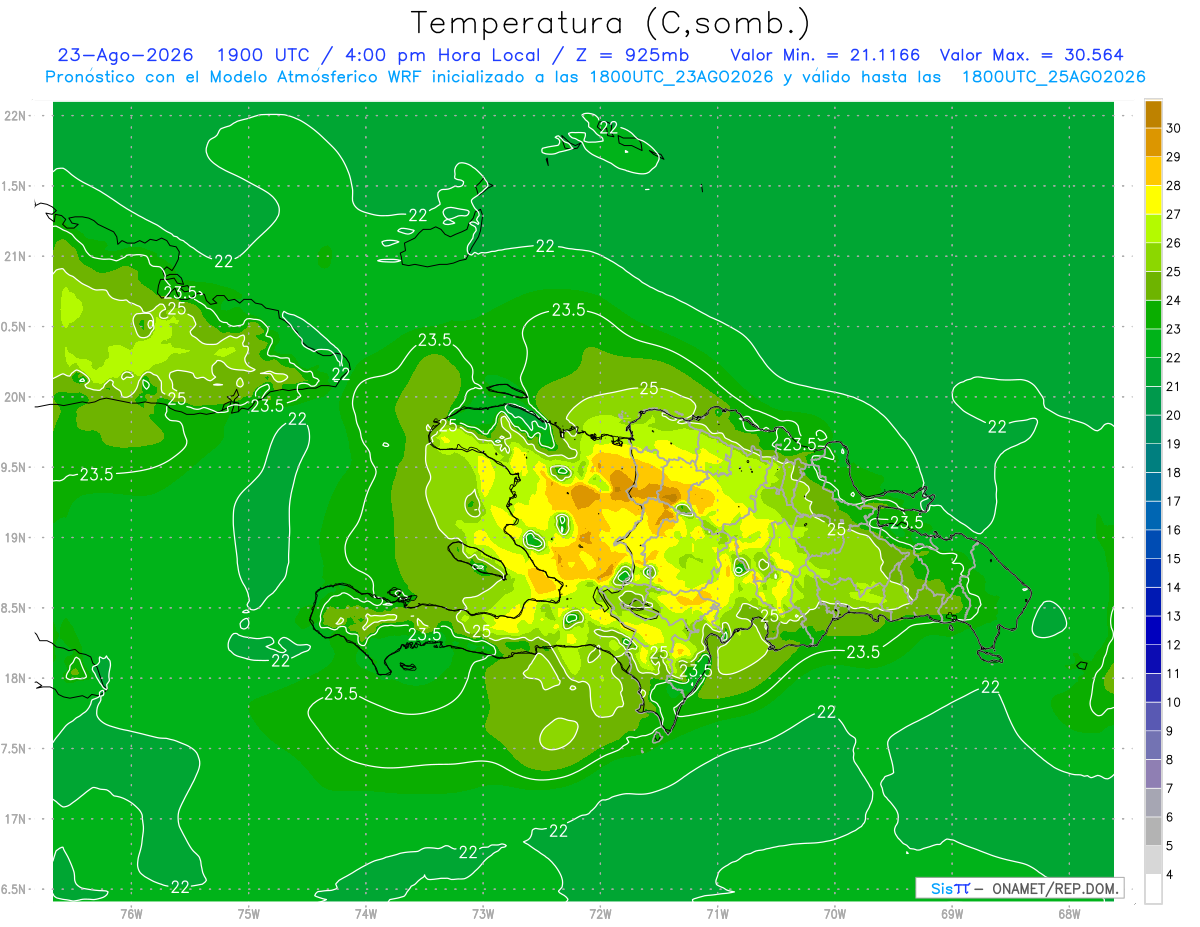The image size is (1200, 927).
Task: Click the "76W" longitude axis label
Action: point(131,914)
